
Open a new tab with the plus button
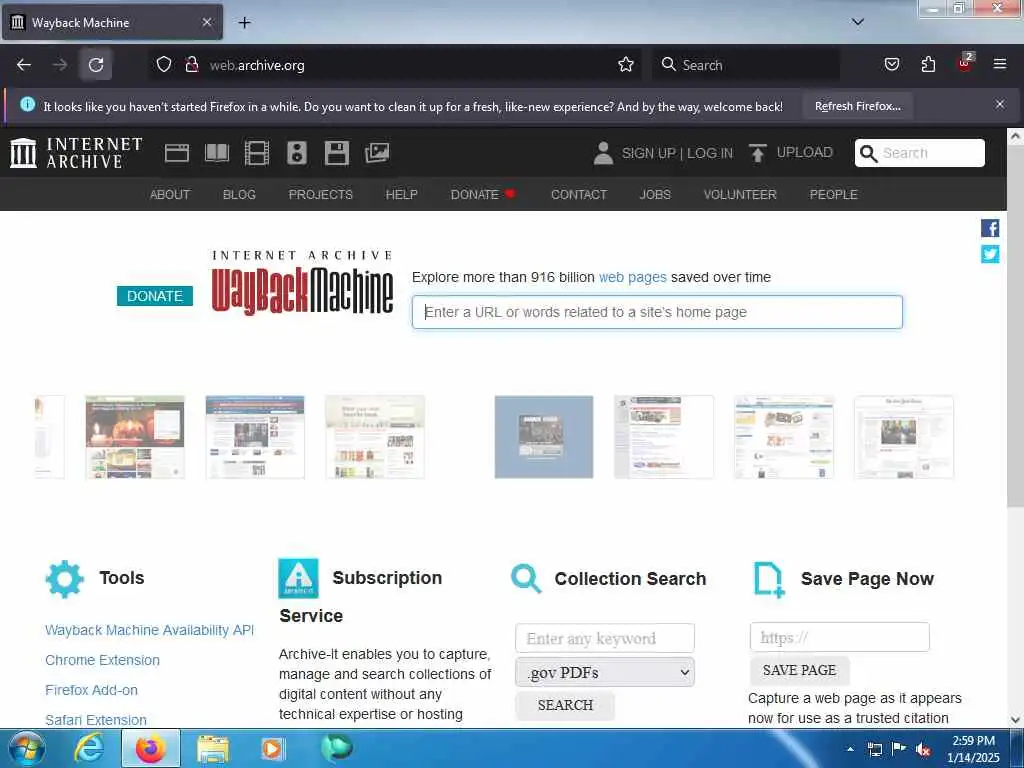(244, 23)
